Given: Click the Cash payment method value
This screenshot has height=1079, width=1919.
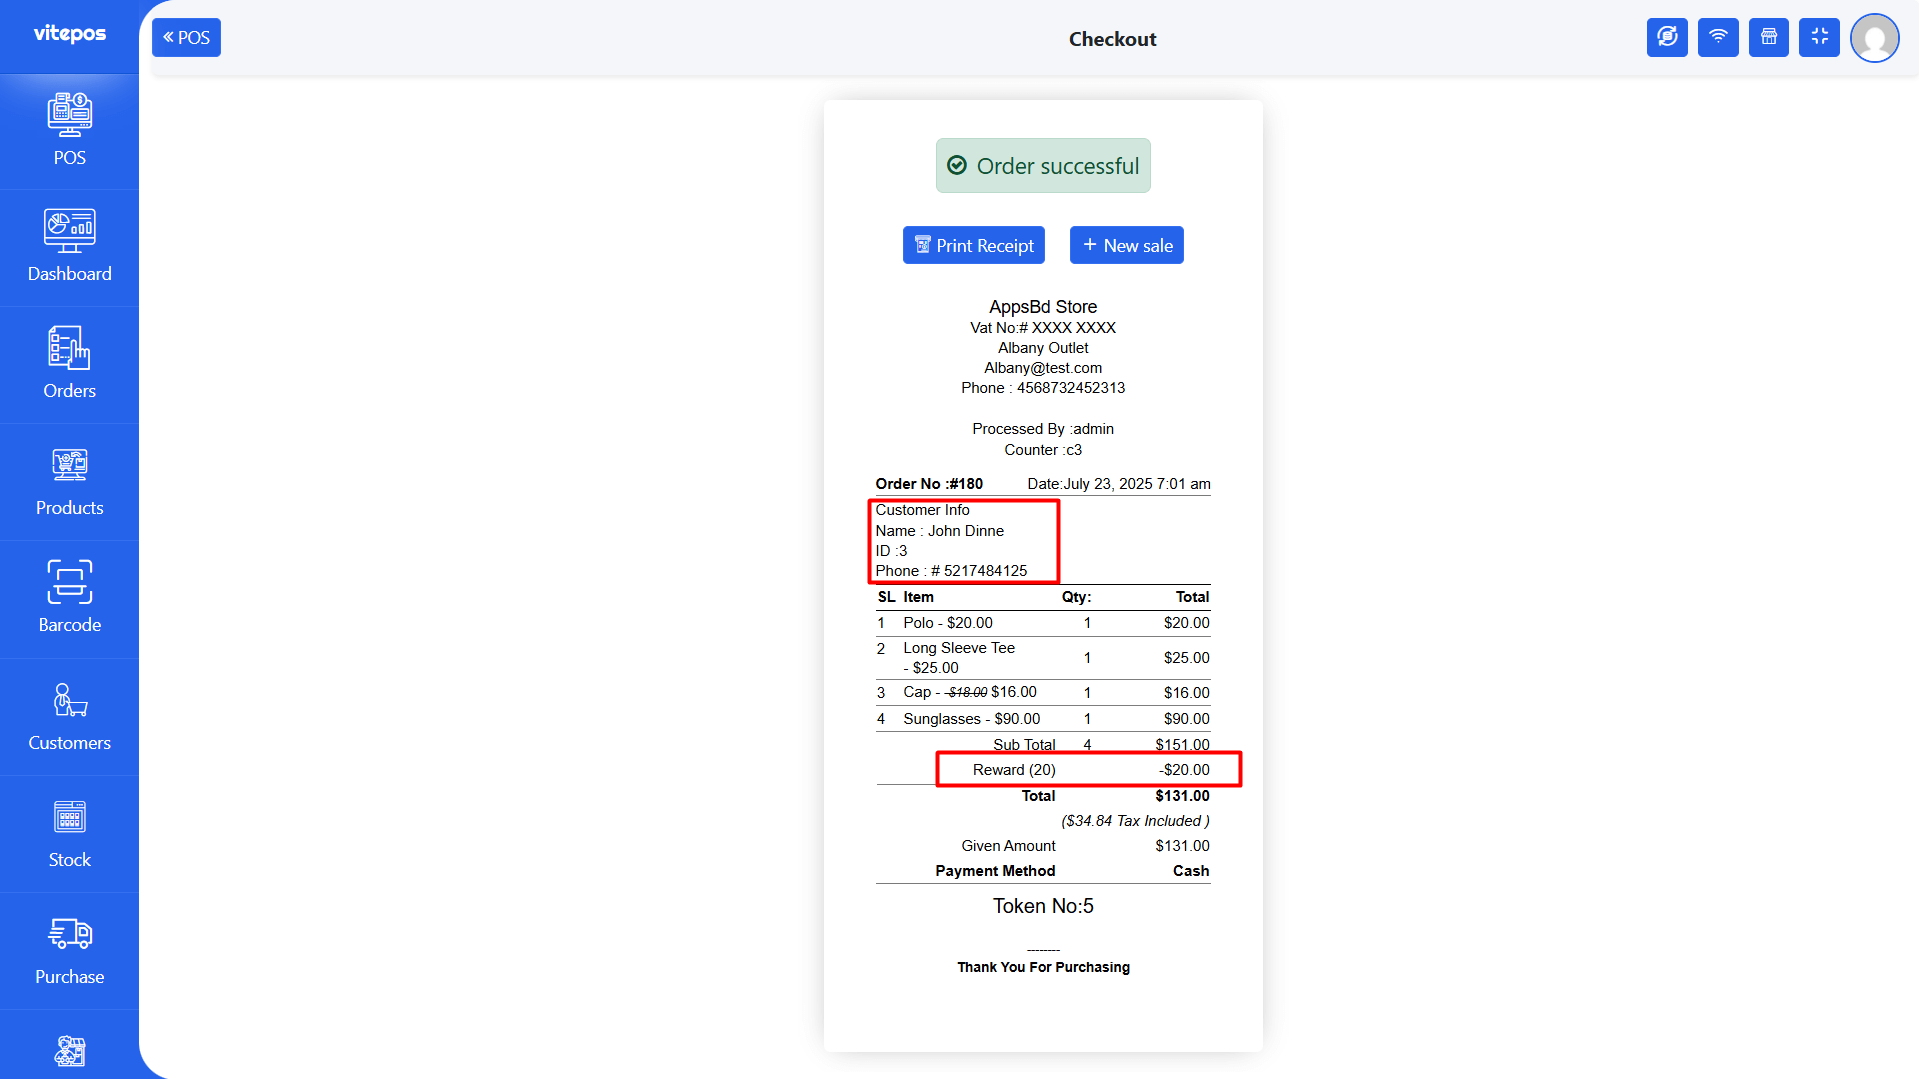Looking at the screenshot, I should tap(1191, 871).
